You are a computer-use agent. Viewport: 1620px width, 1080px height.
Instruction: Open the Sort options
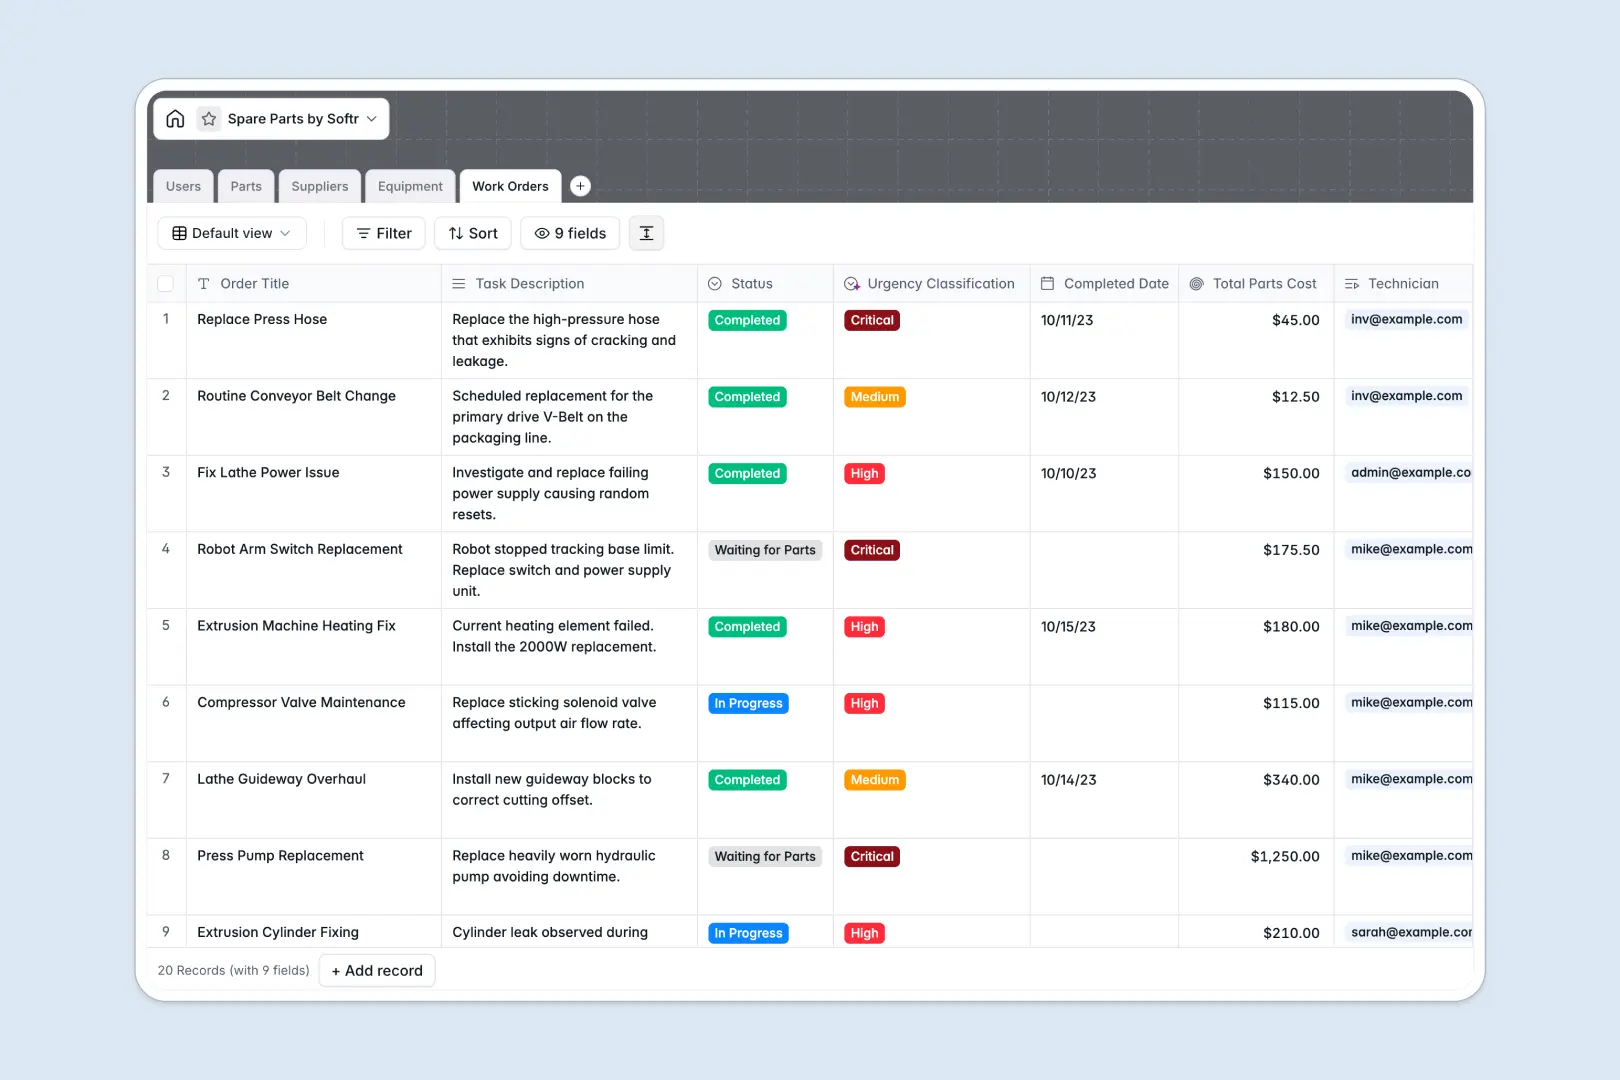click(x=472, y=233)
